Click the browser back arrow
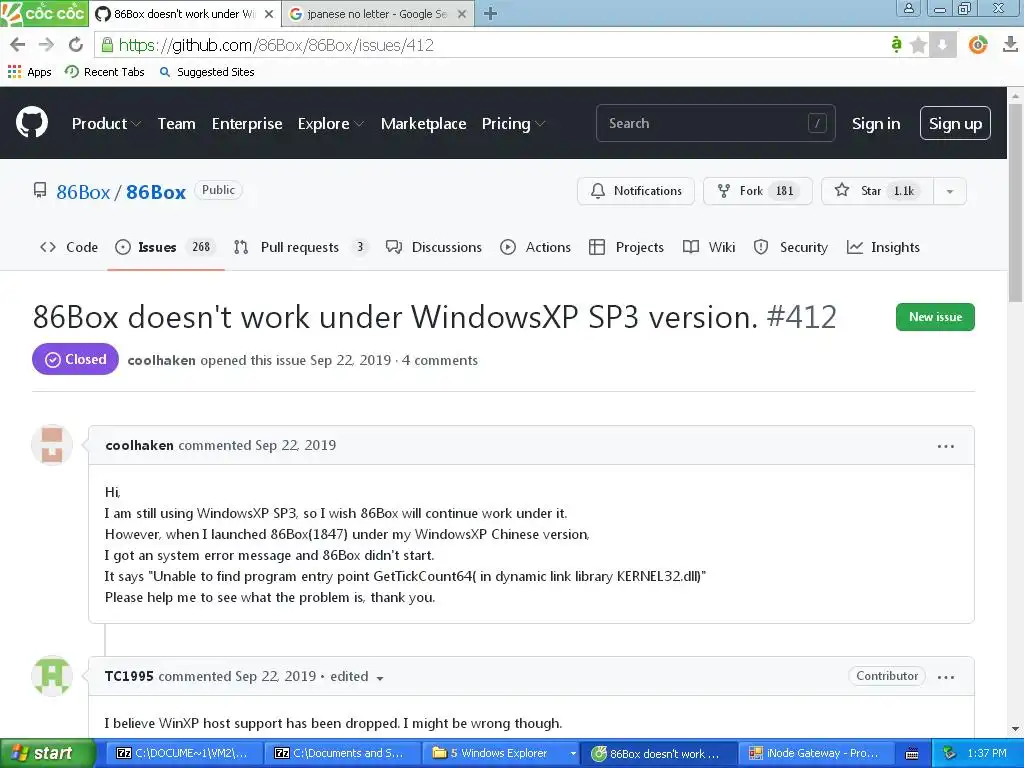Image resolution: width=1024 pixels, height=768 pixels. tap(18, 44)
